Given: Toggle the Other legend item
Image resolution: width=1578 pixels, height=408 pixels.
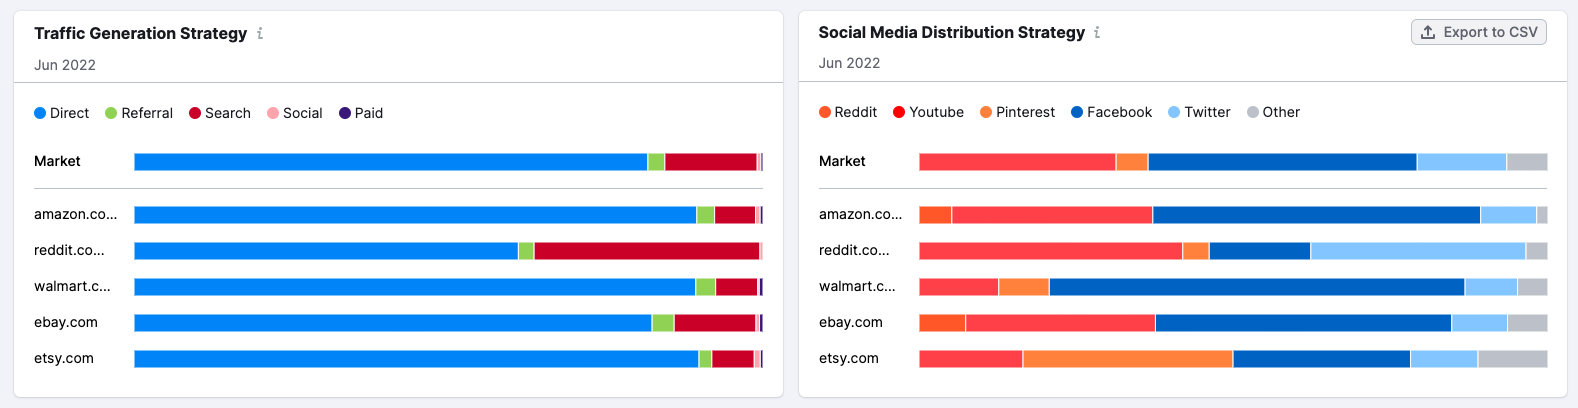Looking at the screenshot, I should point(1273,112).
